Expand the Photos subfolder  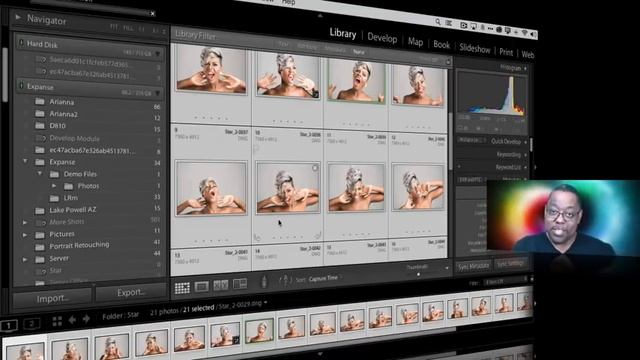(x=54, y=186)
